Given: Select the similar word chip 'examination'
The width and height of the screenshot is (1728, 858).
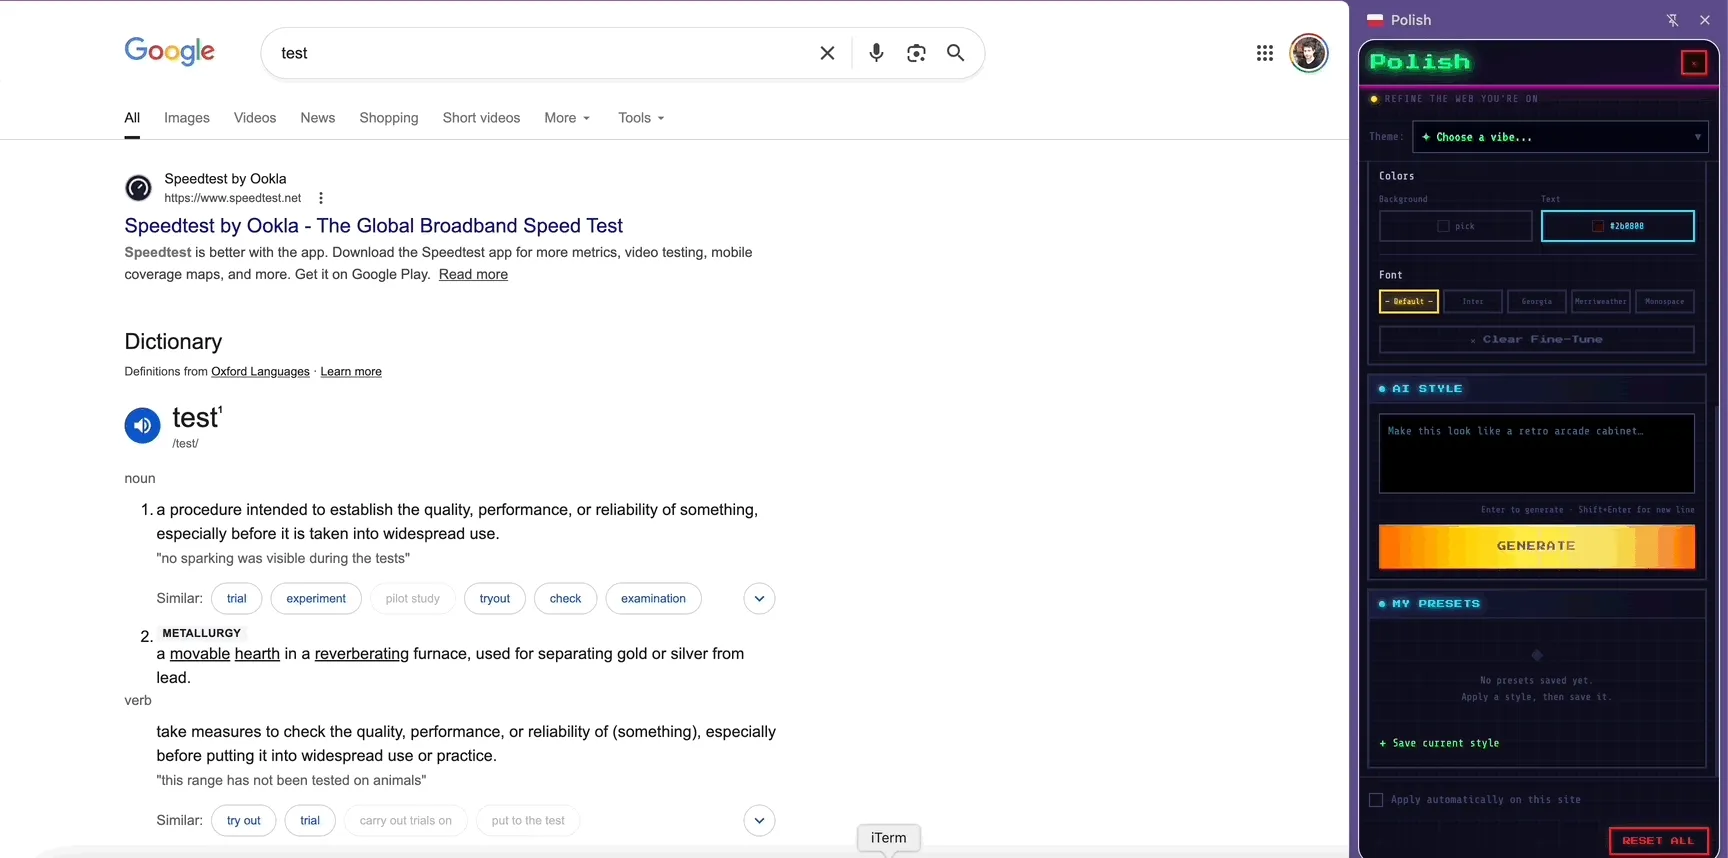Looking at the screenshot, I should (x=653, y=599).
